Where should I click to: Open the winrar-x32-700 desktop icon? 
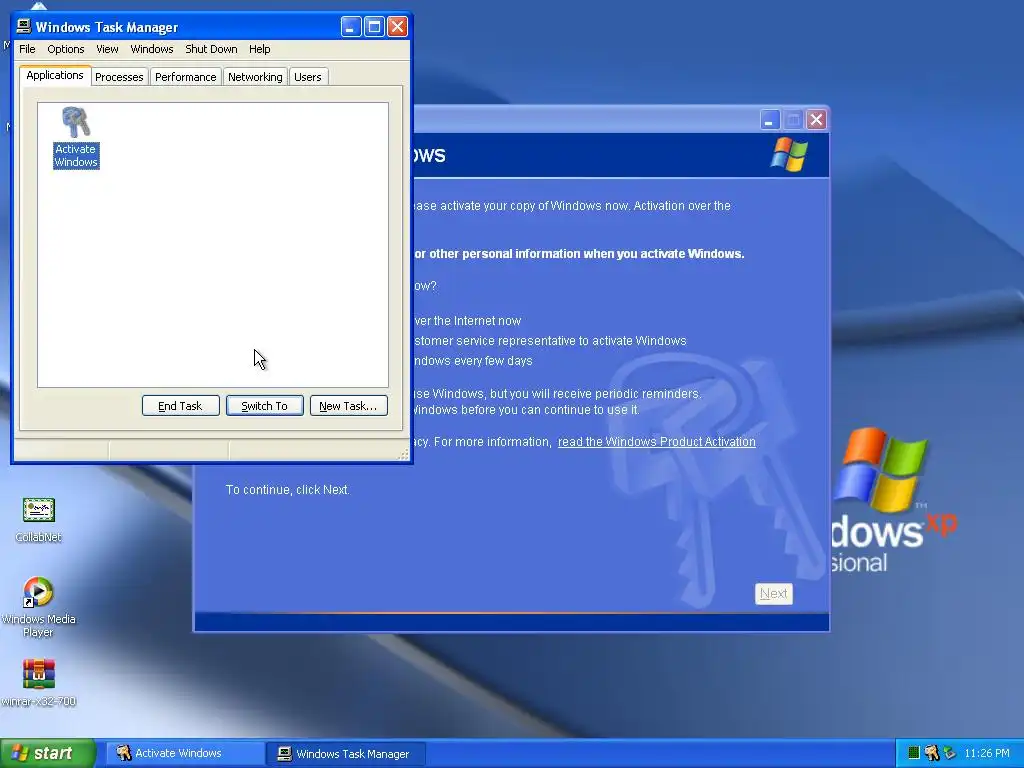point(39,683)
